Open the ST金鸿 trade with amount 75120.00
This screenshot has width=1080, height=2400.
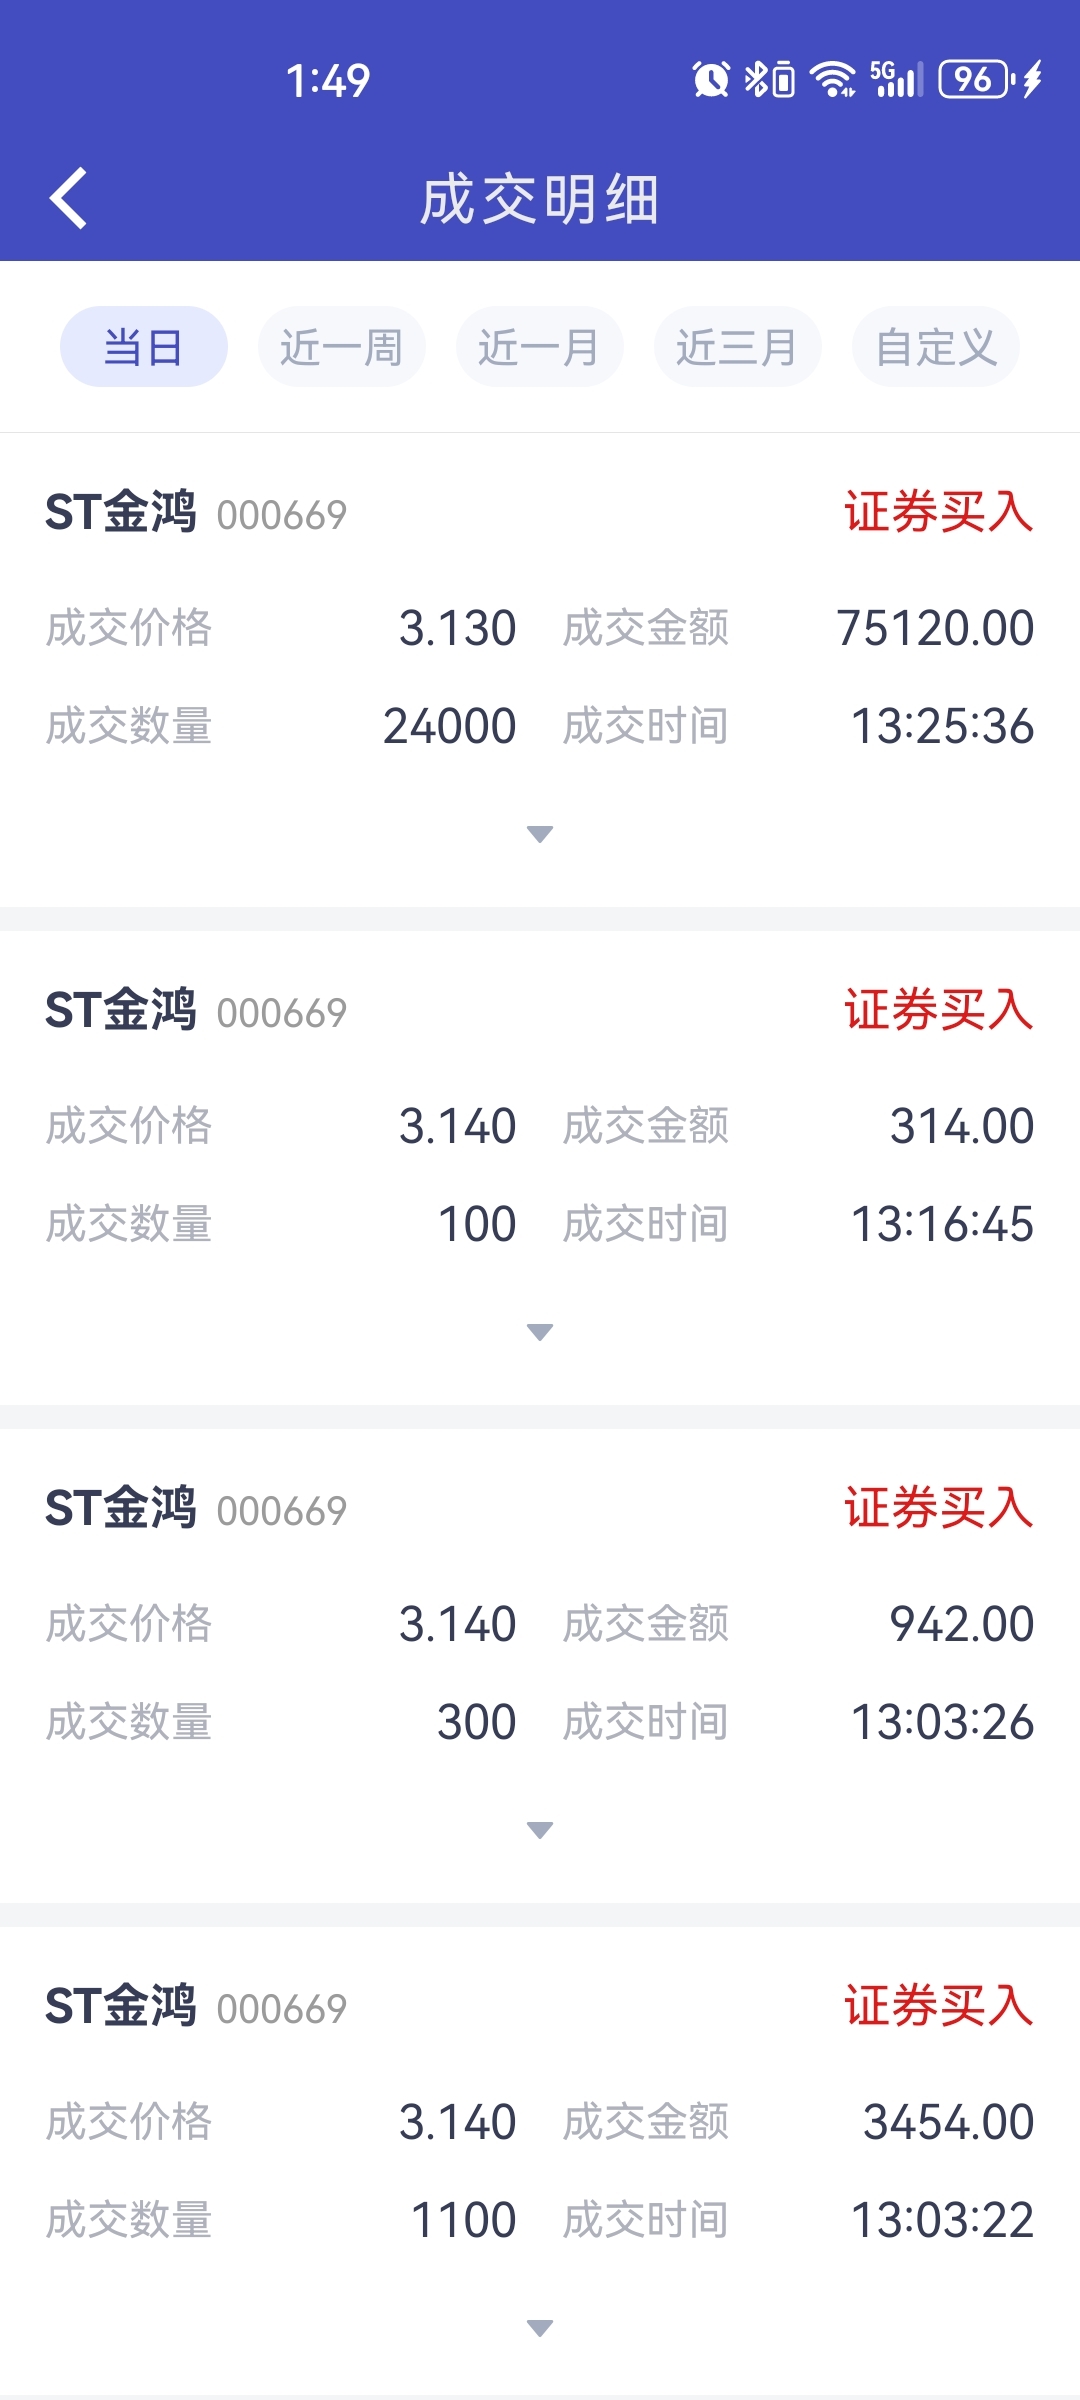pyautogui.click(x=540, y=670)
